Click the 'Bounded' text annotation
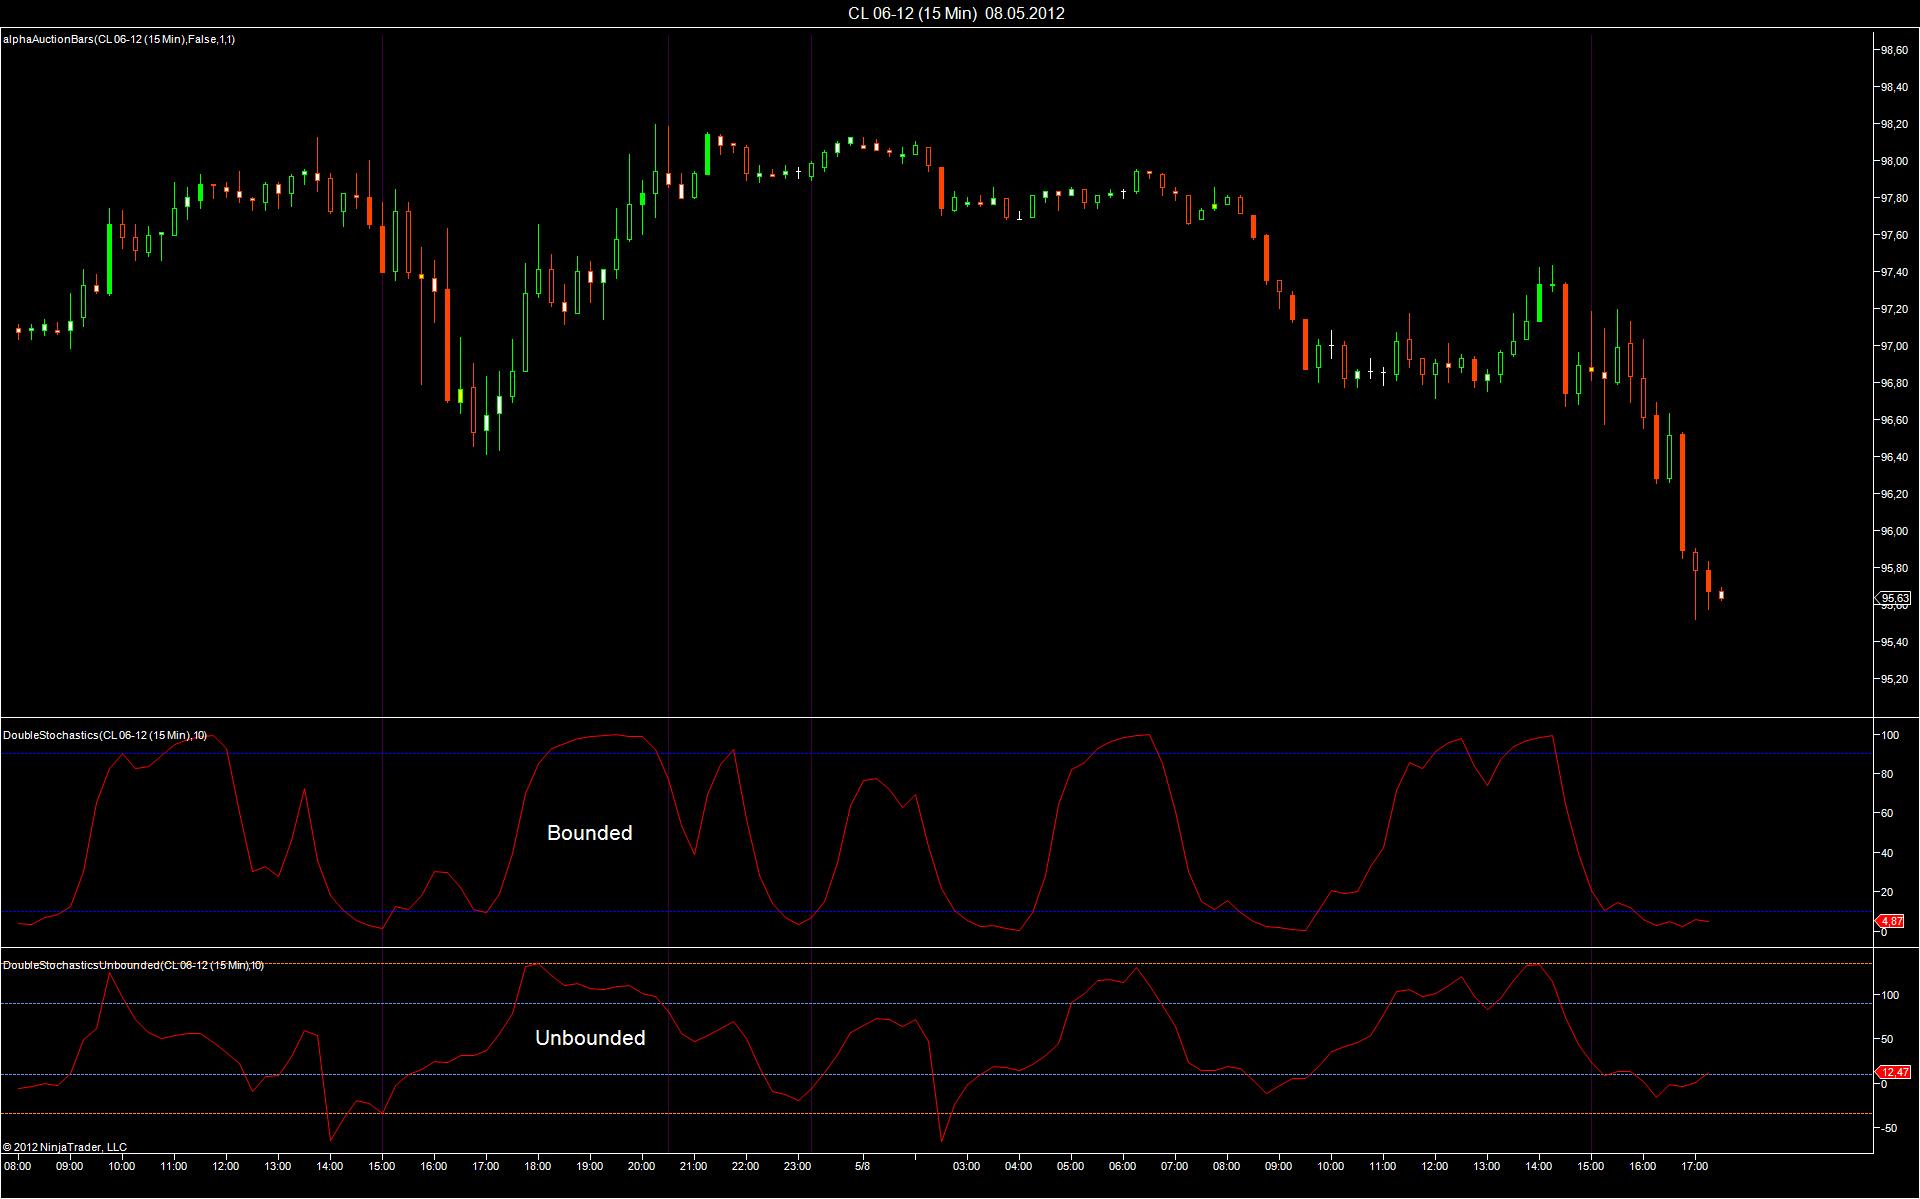Image resolution: width=1920 pixels, height=1199 pixels. click(589, 833)
